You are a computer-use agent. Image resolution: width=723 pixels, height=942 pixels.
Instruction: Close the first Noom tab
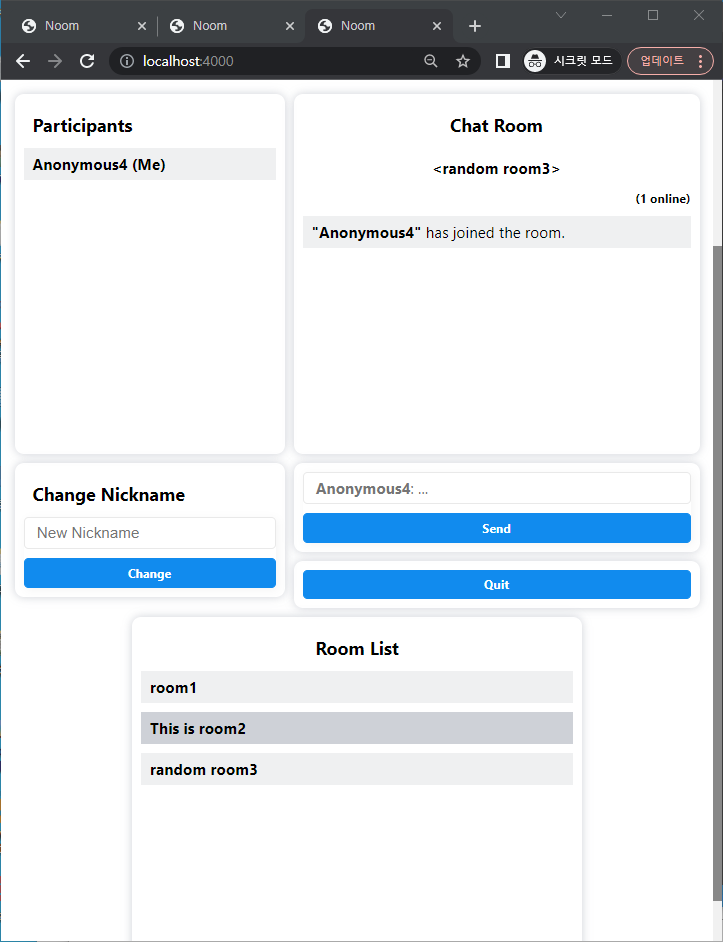click(141, 26)
